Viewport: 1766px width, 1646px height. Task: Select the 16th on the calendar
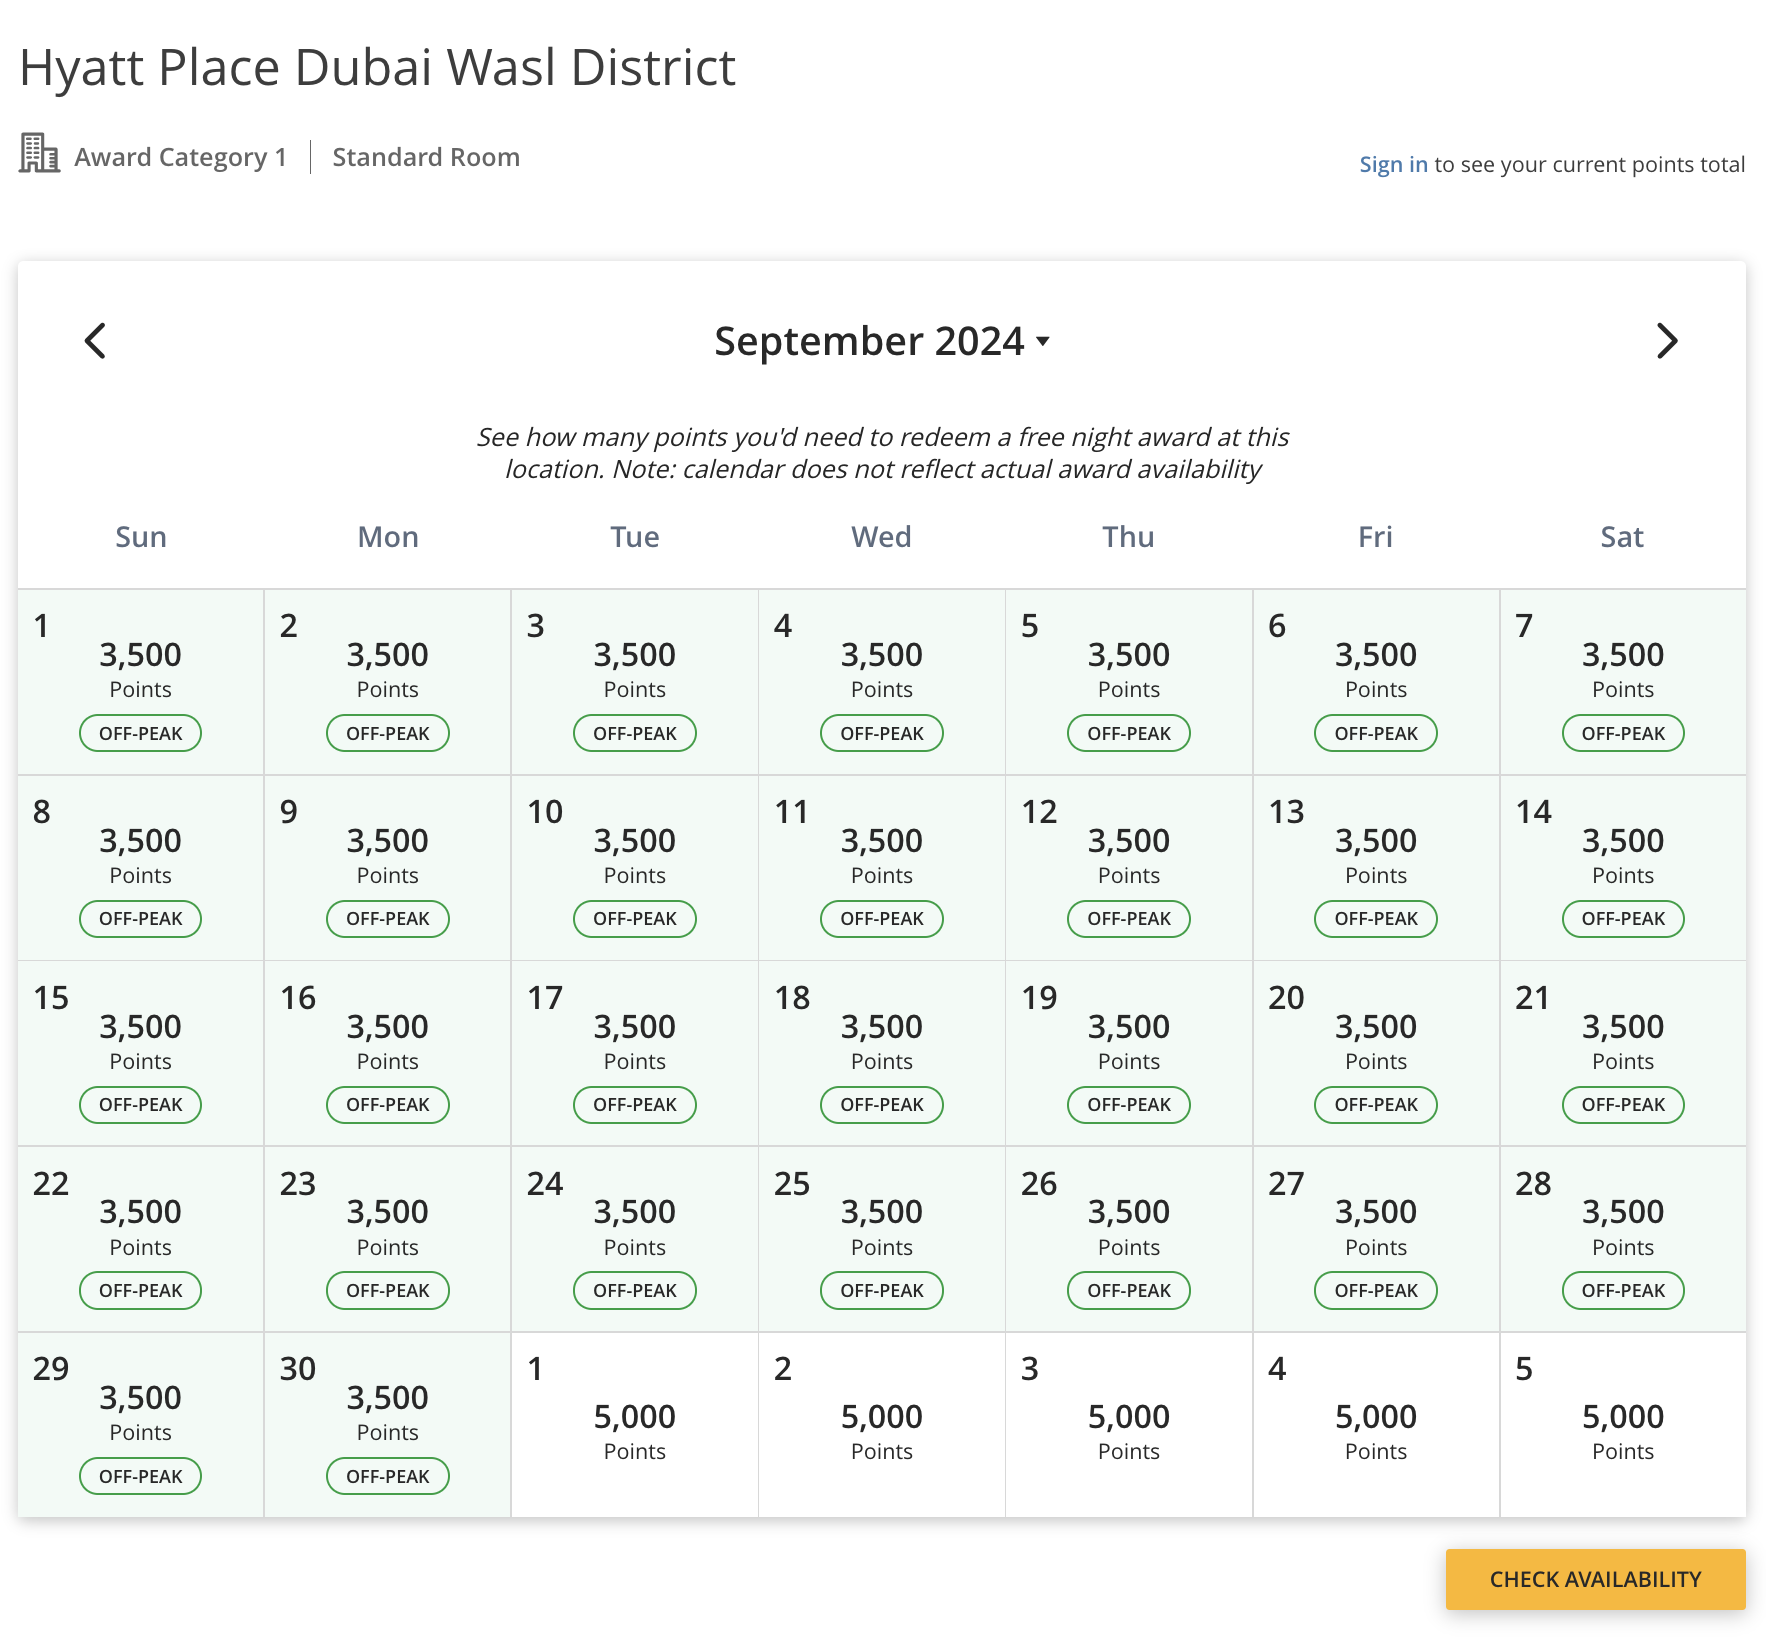click(388, 1054)
